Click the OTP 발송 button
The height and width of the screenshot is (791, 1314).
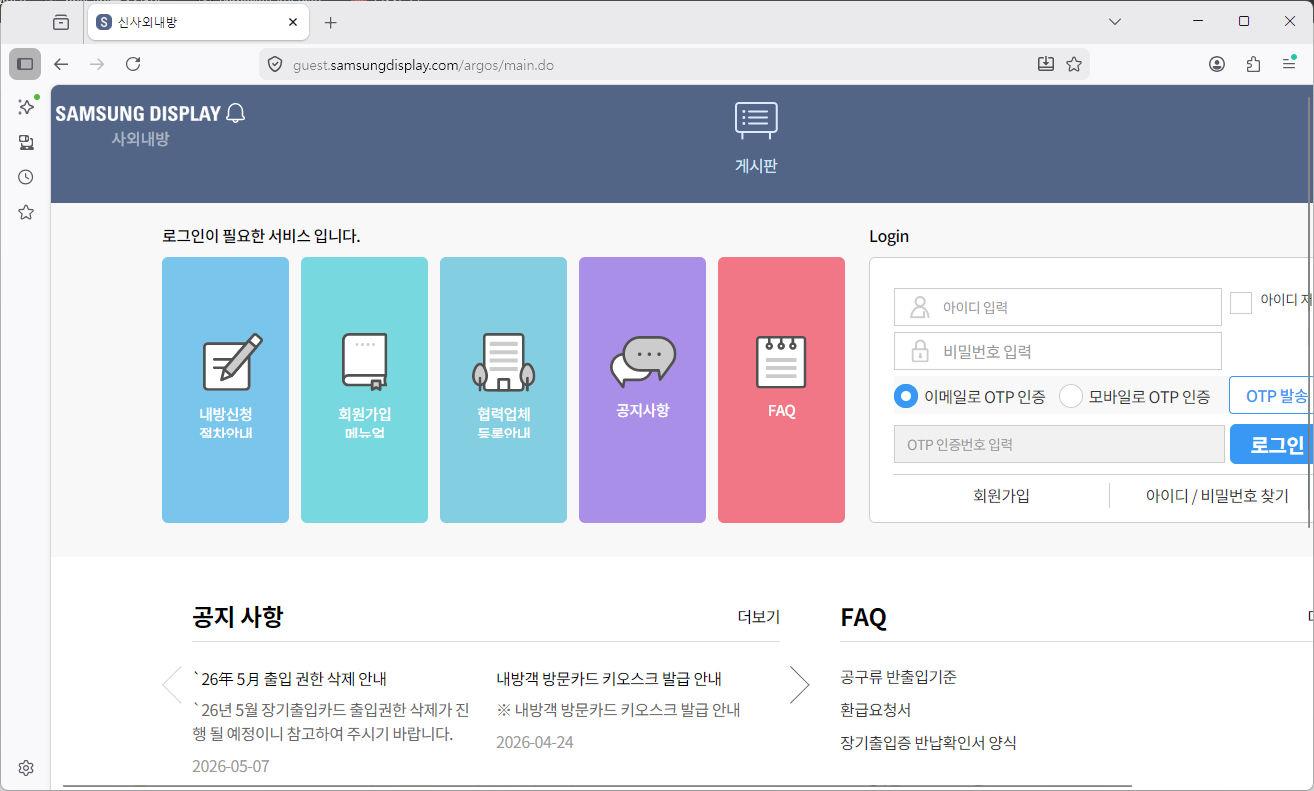(1272, 396)
